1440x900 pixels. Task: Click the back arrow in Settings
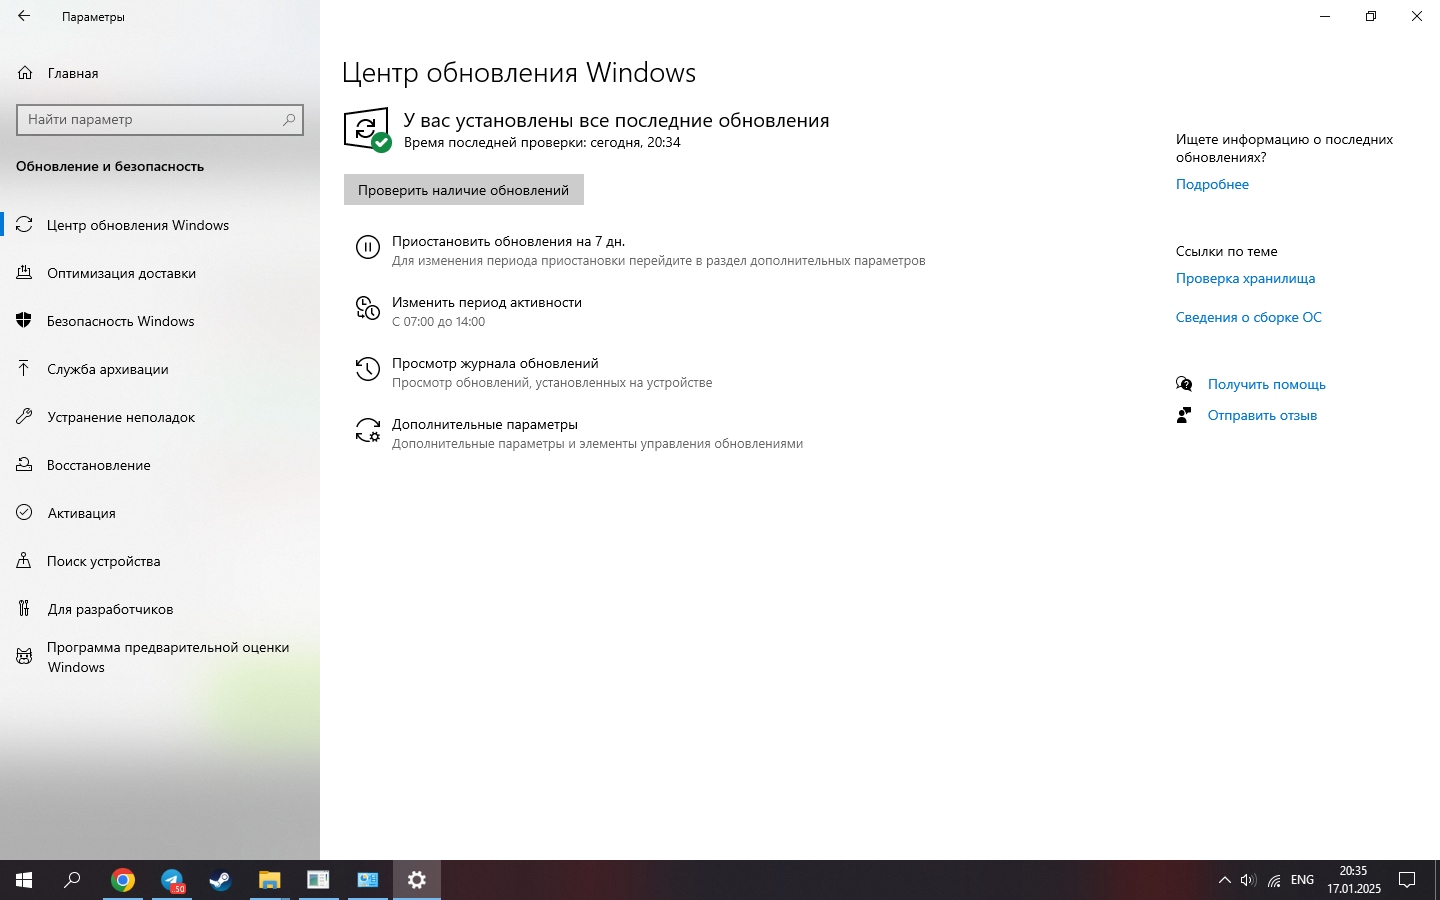24,17
